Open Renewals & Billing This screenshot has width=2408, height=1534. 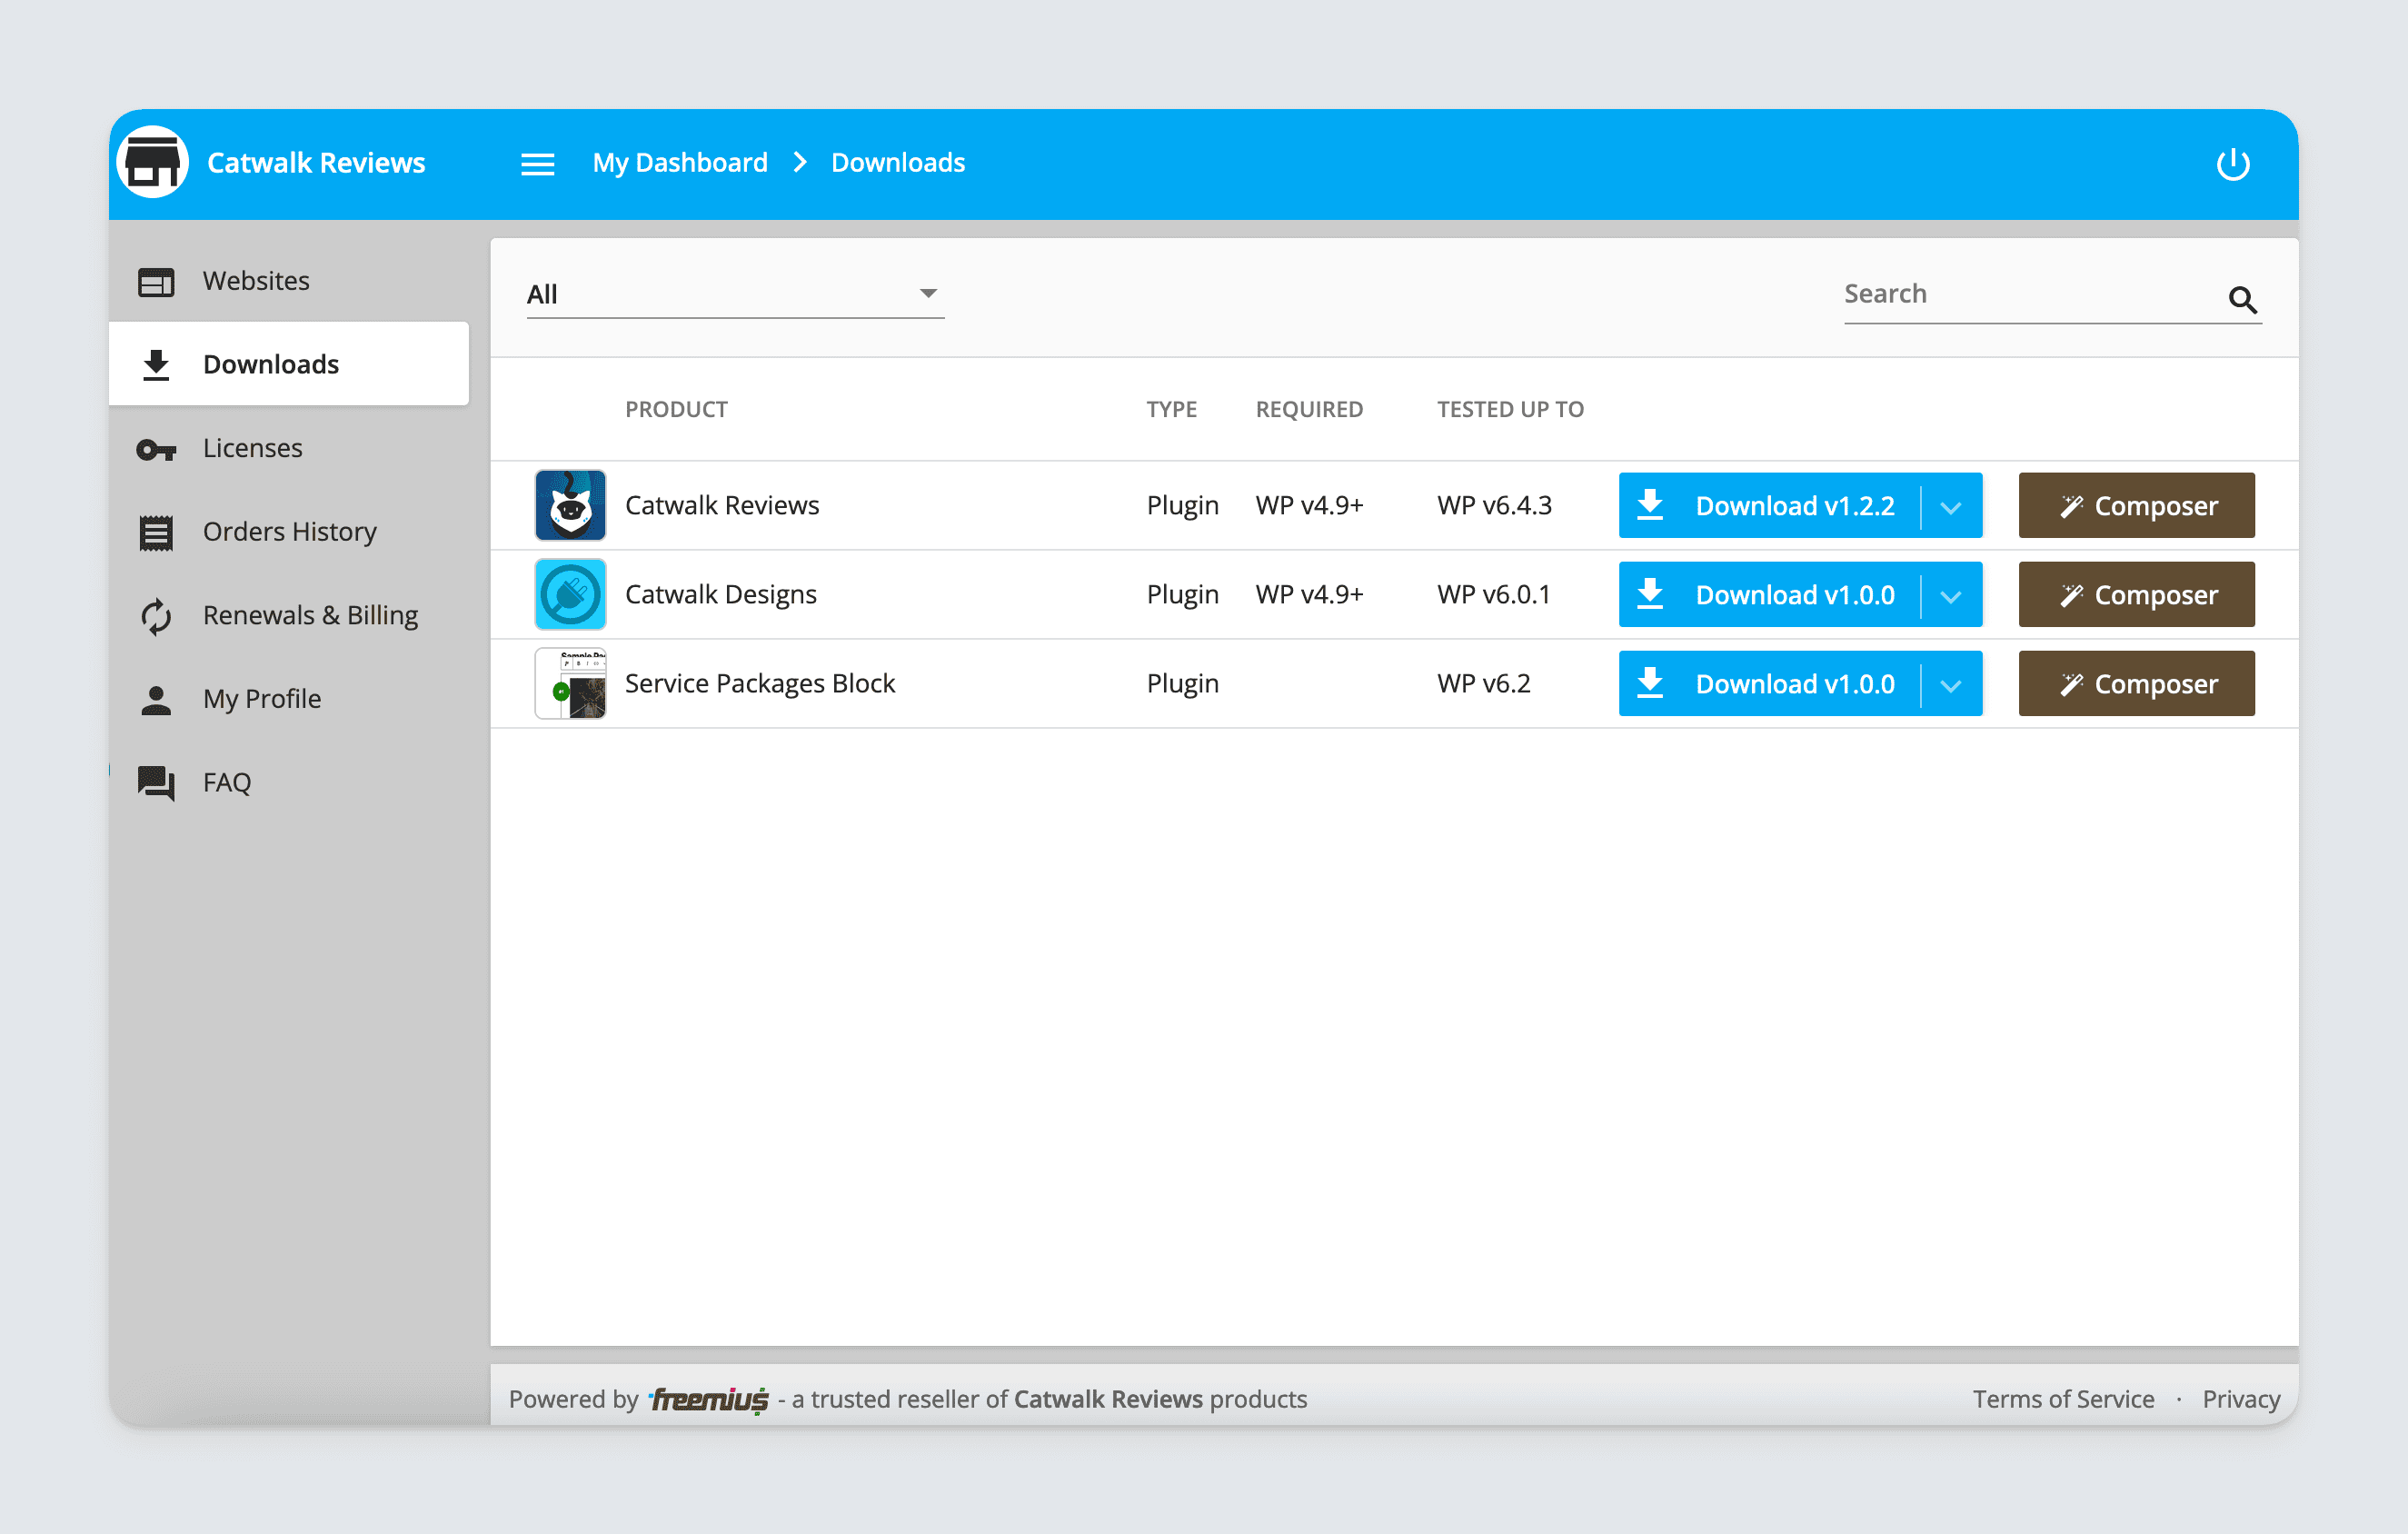coord(289,615)
